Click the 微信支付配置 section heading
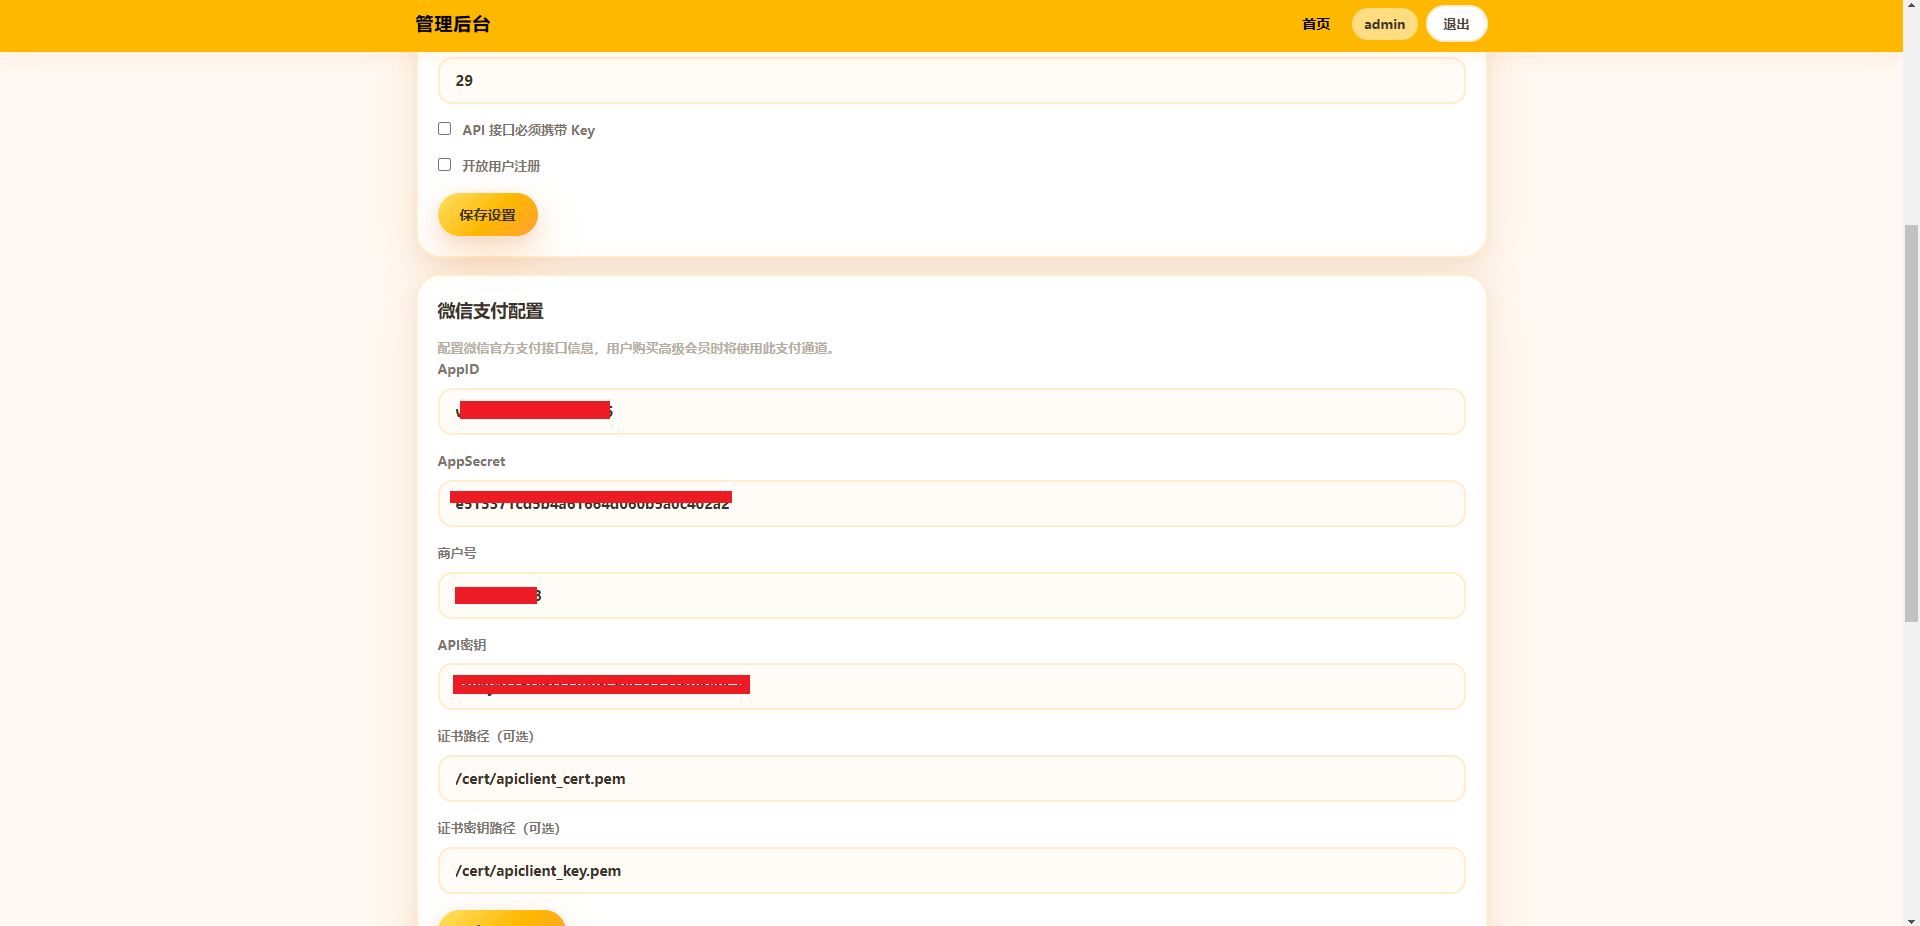Screen dimensions: 1920x926 (x=490, y=311)
